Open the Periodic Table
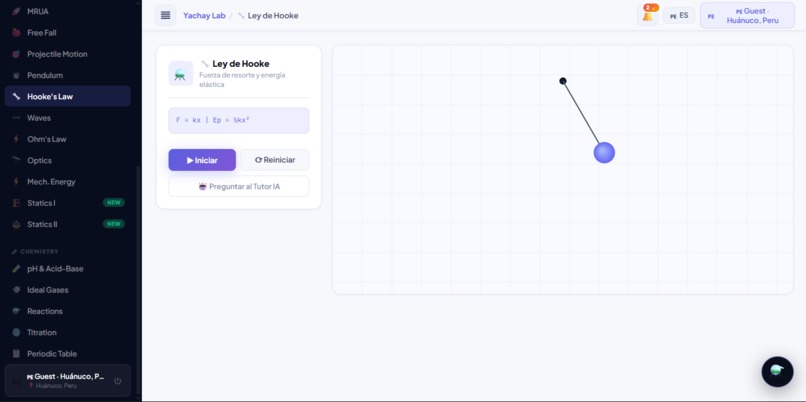 (x=67, y=354)
